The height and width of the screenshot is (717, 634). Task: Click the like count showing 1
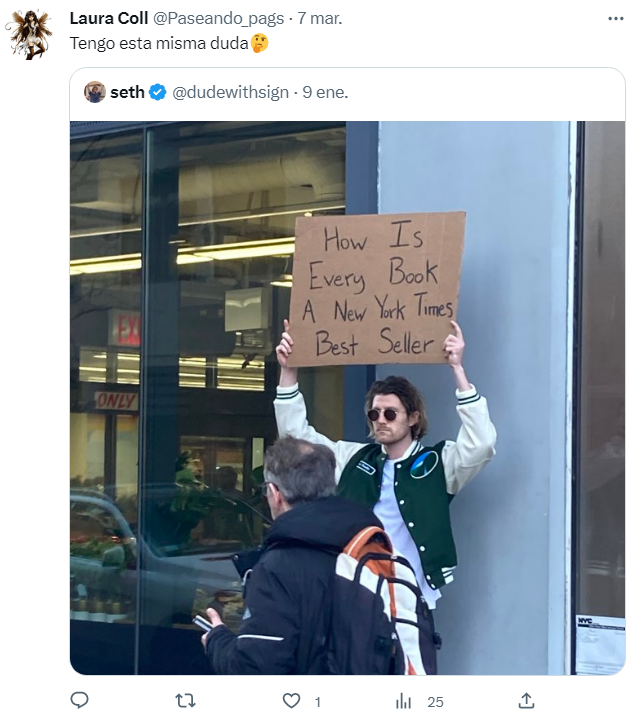pyautogui.click(x=318, y=702)
